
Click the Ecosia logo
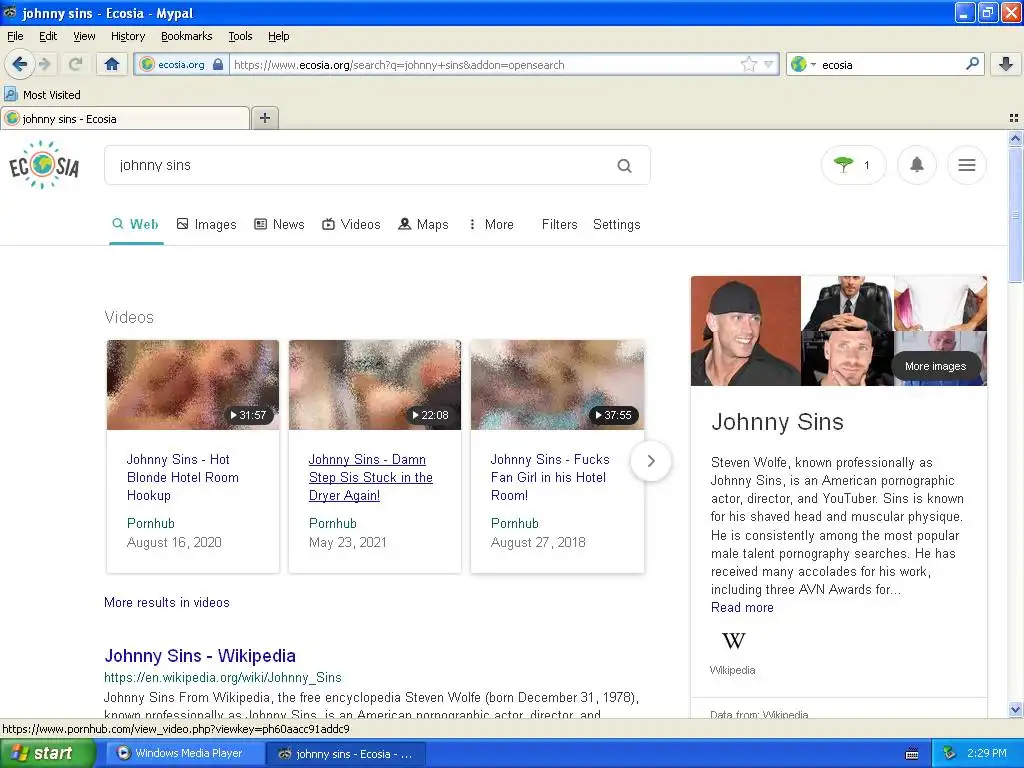(x=44, y=165)
